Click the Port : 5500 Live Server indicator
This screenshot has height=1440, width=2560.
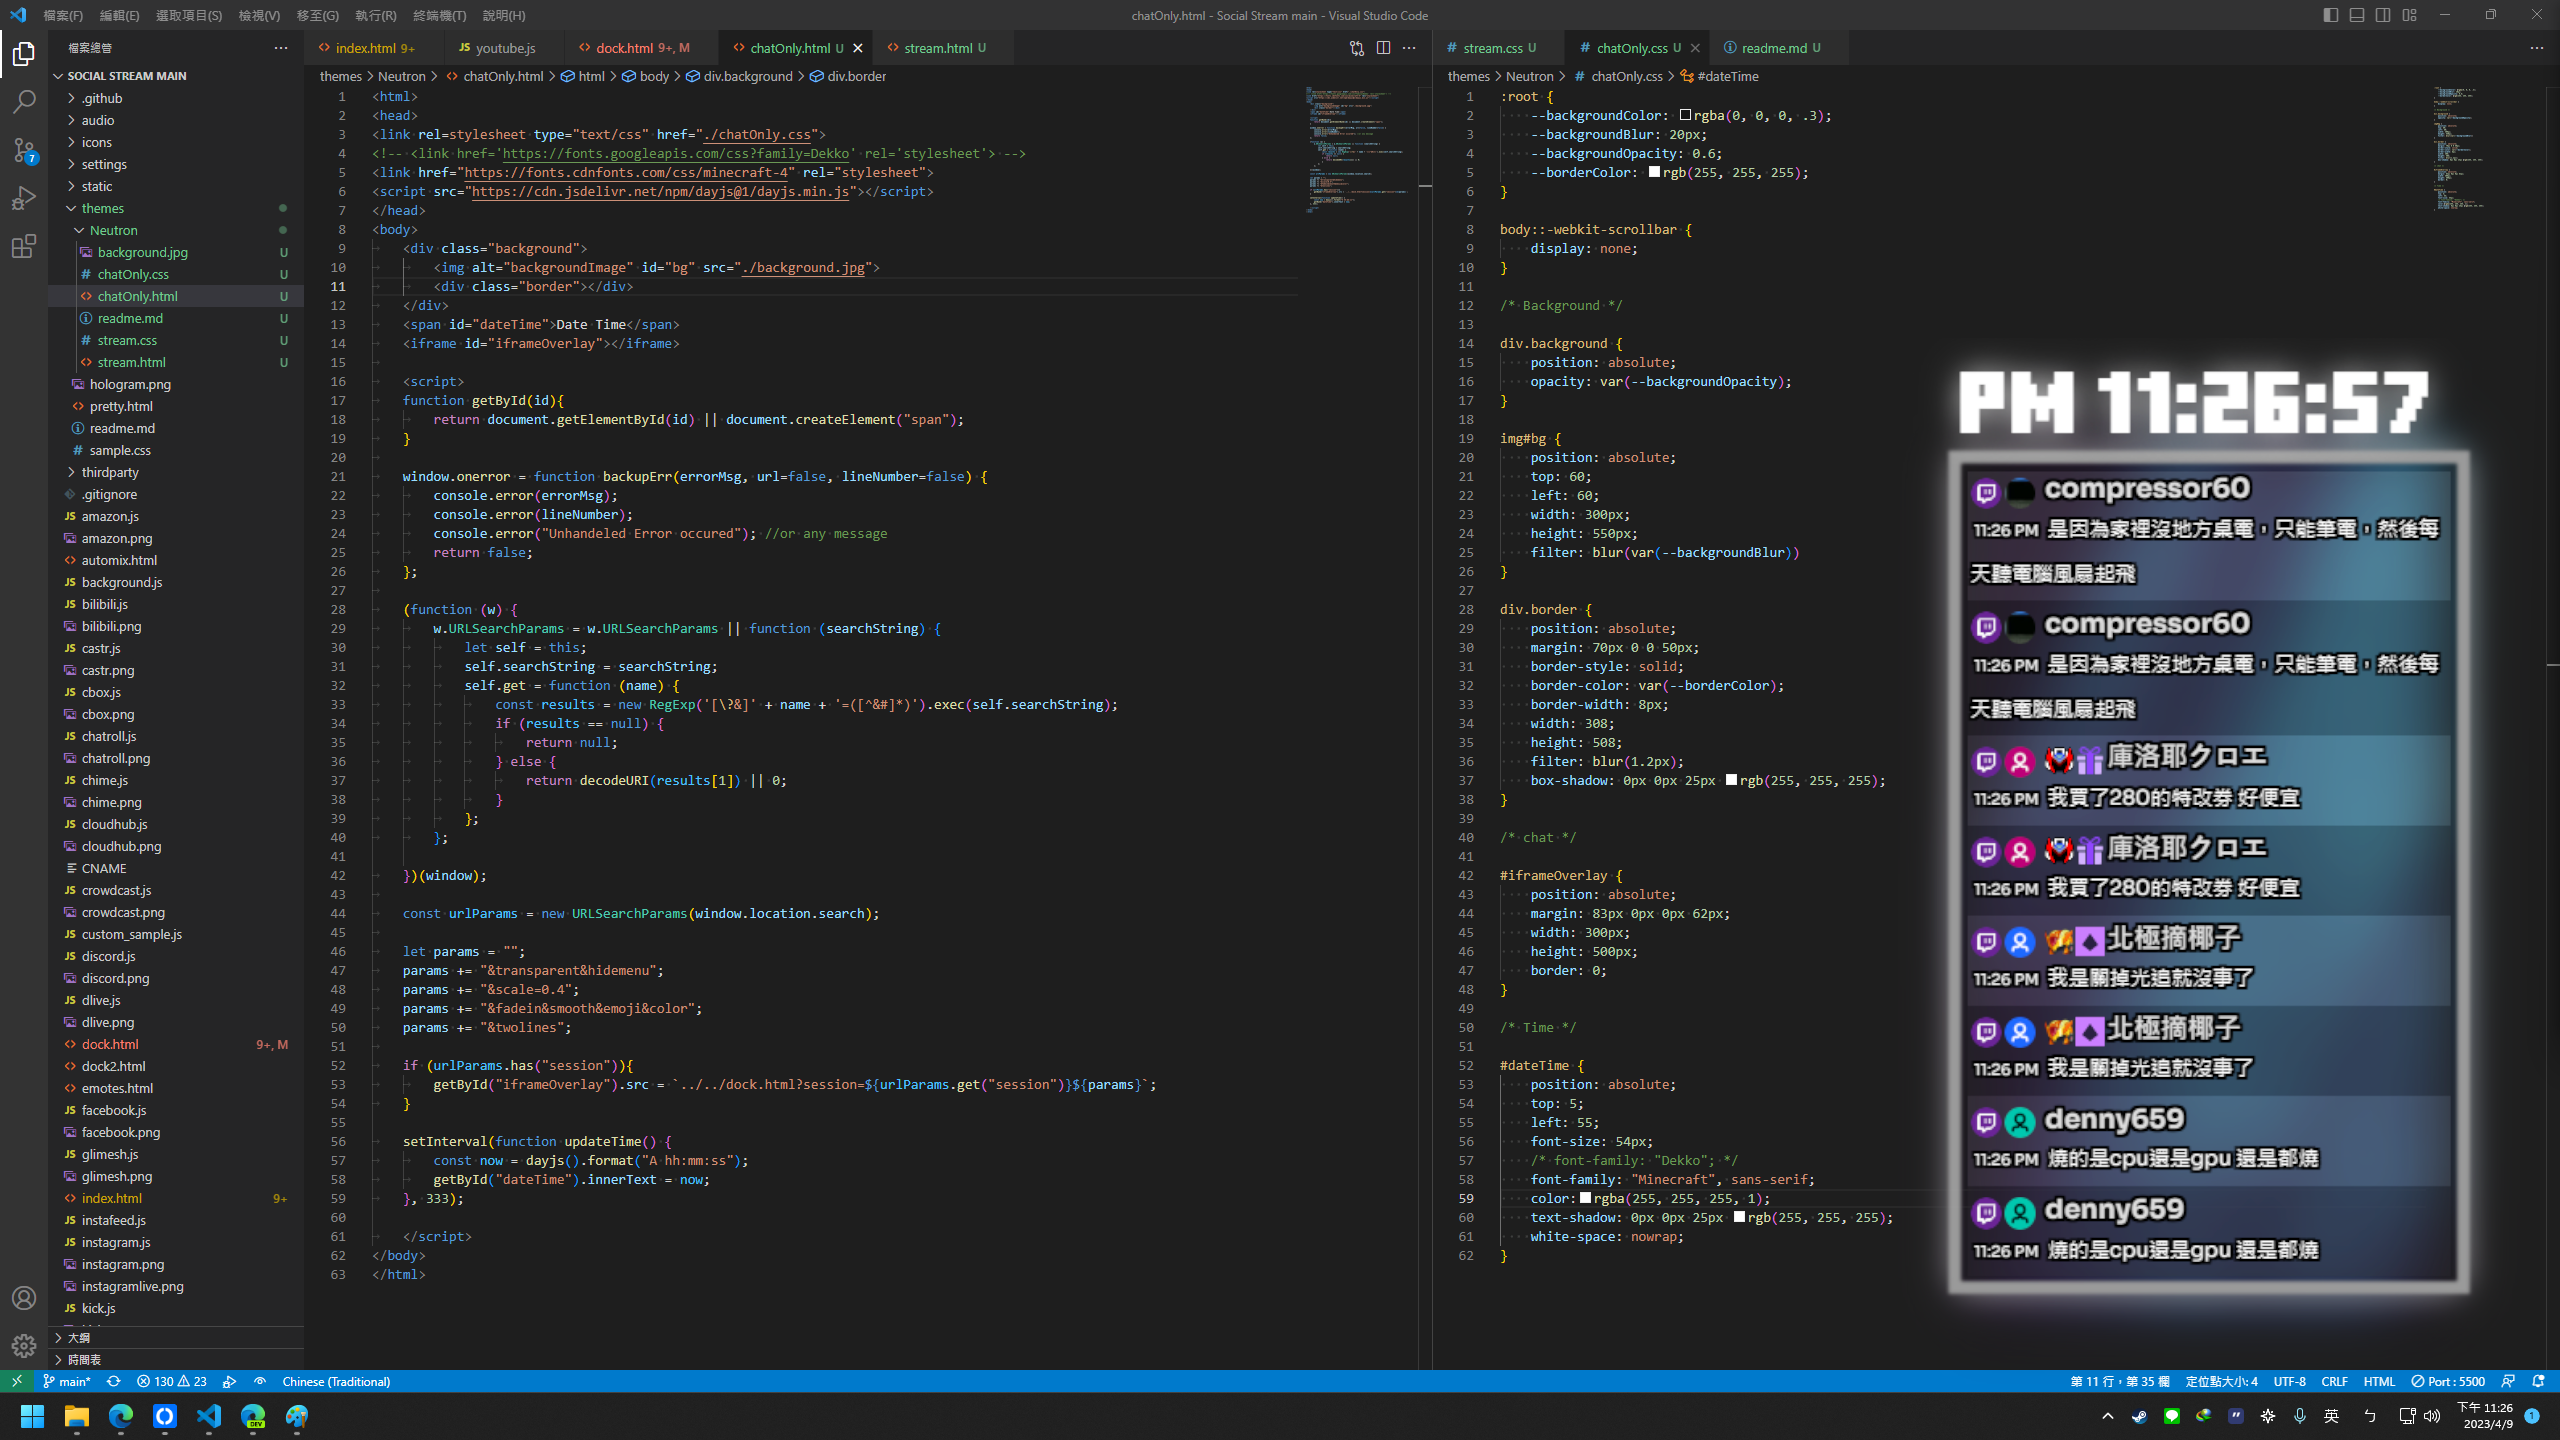click(x=2448, y=1381)
